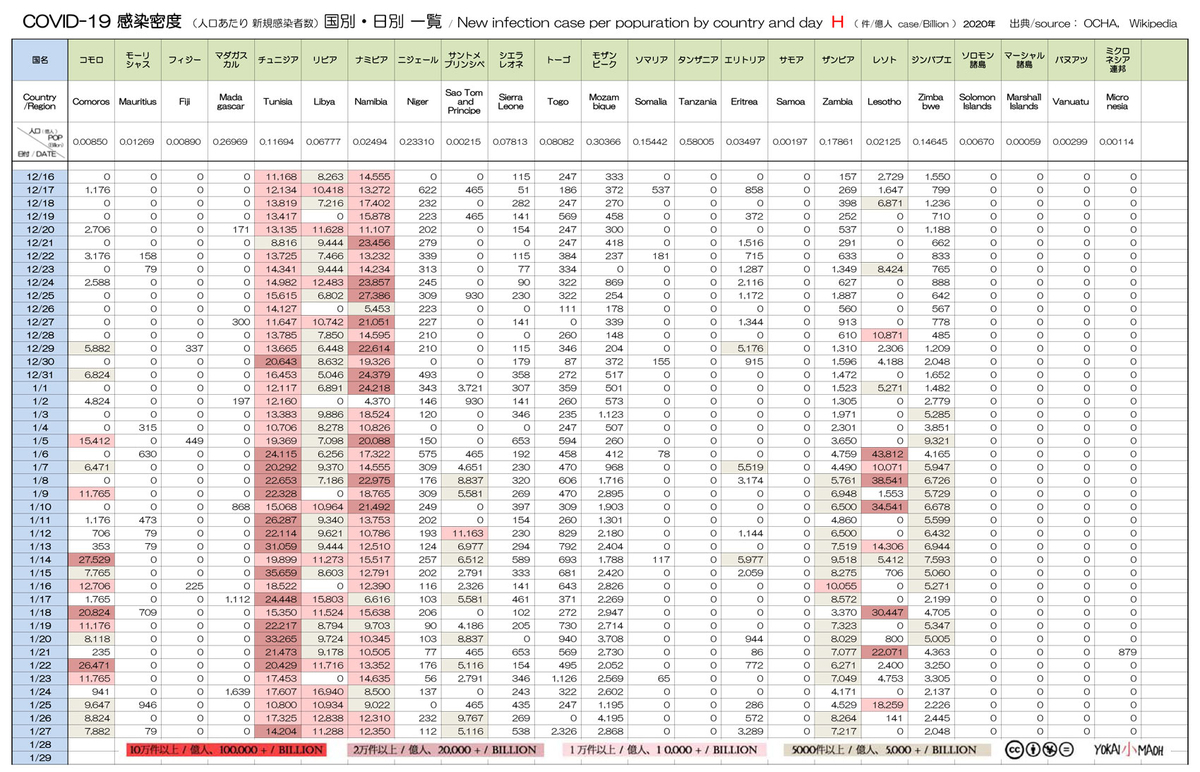1200x772 pixels.
Task: Click the Fiji column header
Action: [184, 102]
